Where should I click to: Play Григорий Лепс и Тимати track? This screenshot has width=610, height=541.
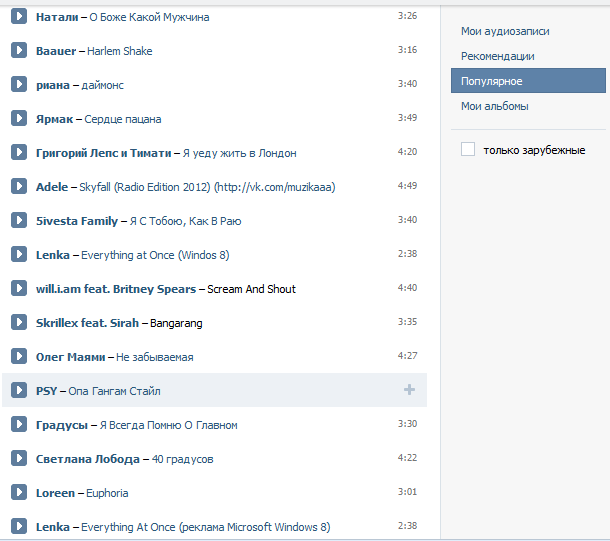(x=19, y=152)
